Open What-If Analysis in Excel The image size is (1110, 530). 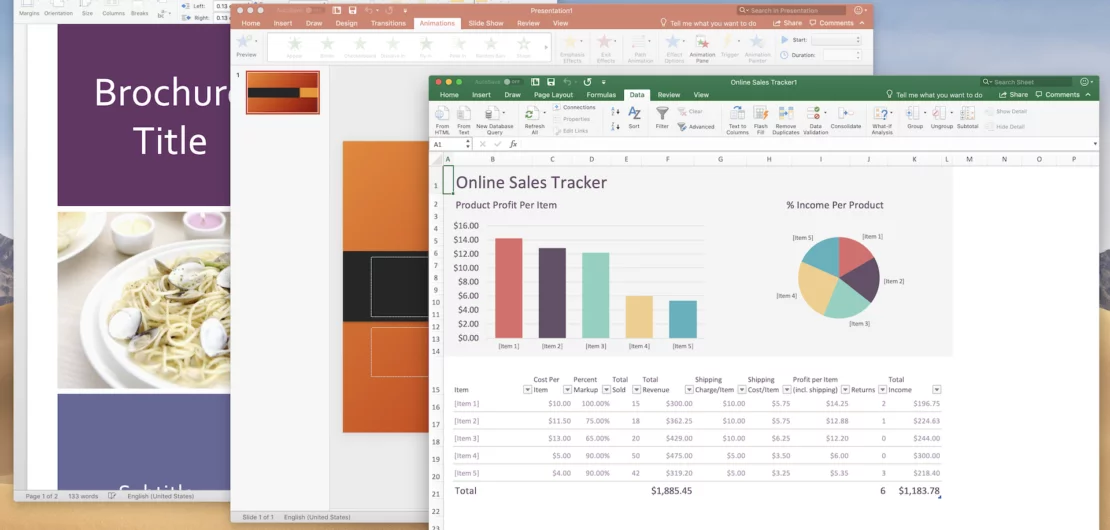(882, 120)
